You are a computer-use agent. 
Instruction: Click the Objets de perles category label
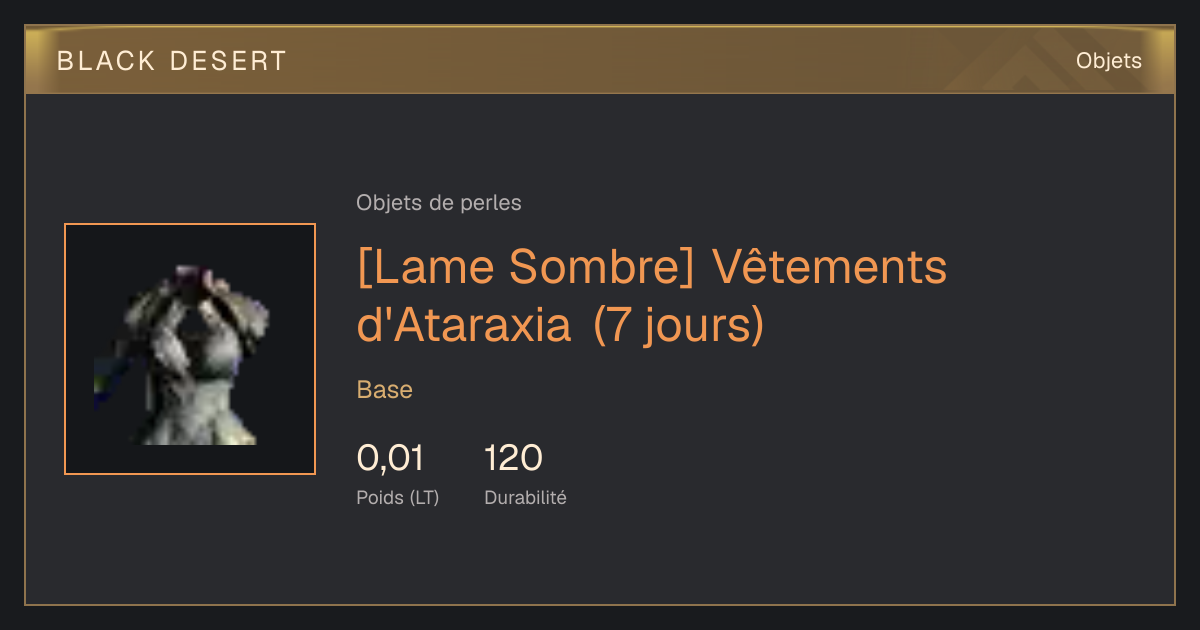click(438, 203)
